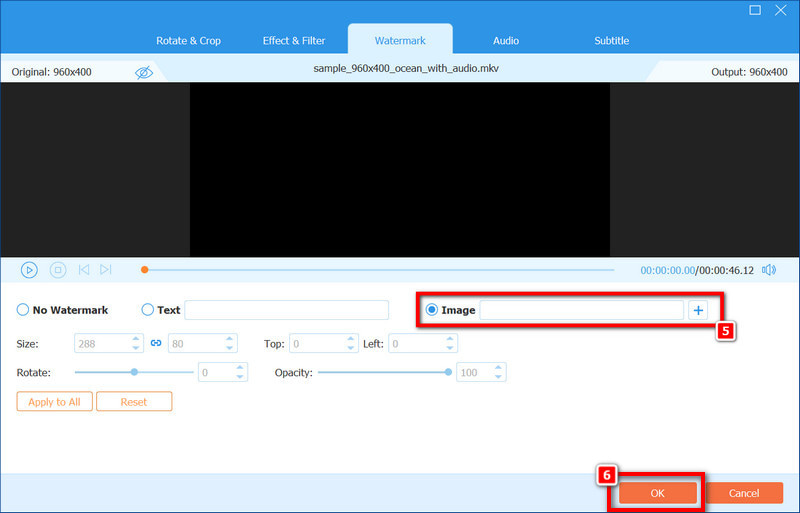This screenshot has height=513, width=800.
Task: Select the Text watermark radio button
Action: [x=148, y=310]
